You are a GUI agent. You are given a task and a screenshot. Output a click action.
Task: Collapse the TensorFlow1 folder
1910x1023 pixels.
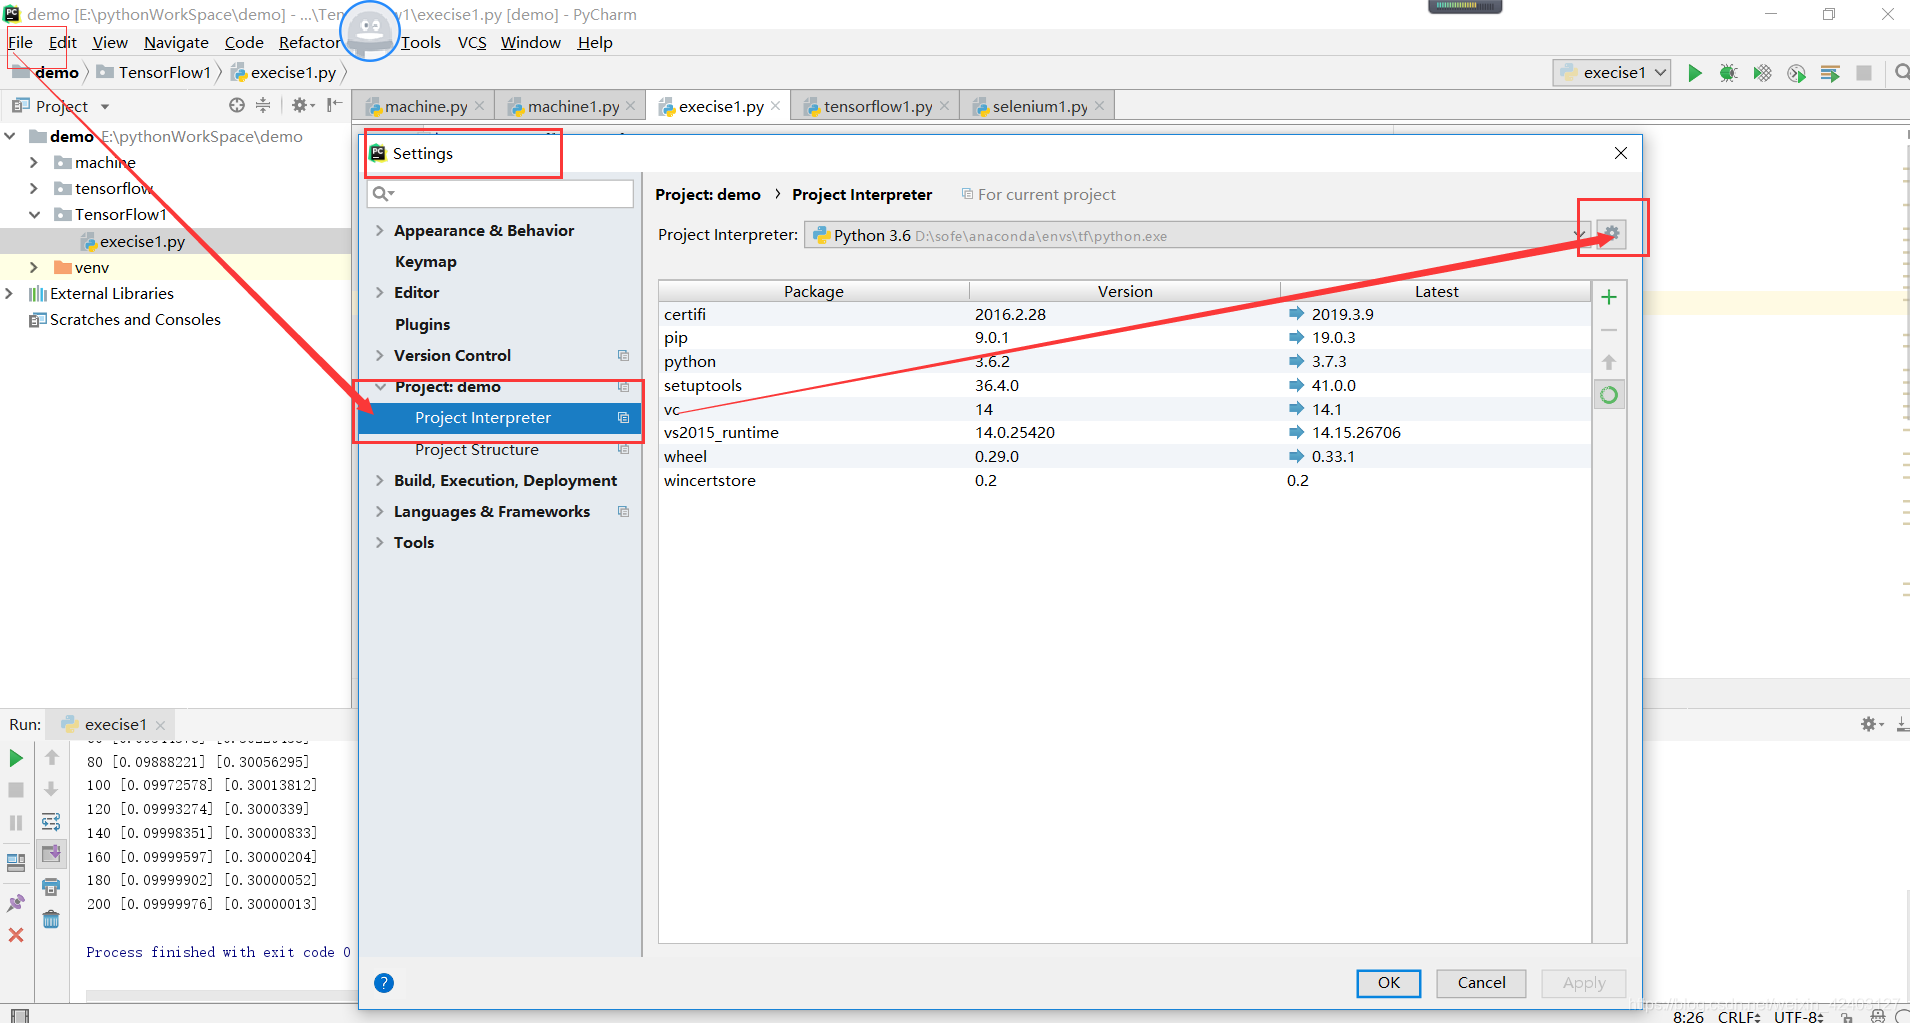(34, 214)
